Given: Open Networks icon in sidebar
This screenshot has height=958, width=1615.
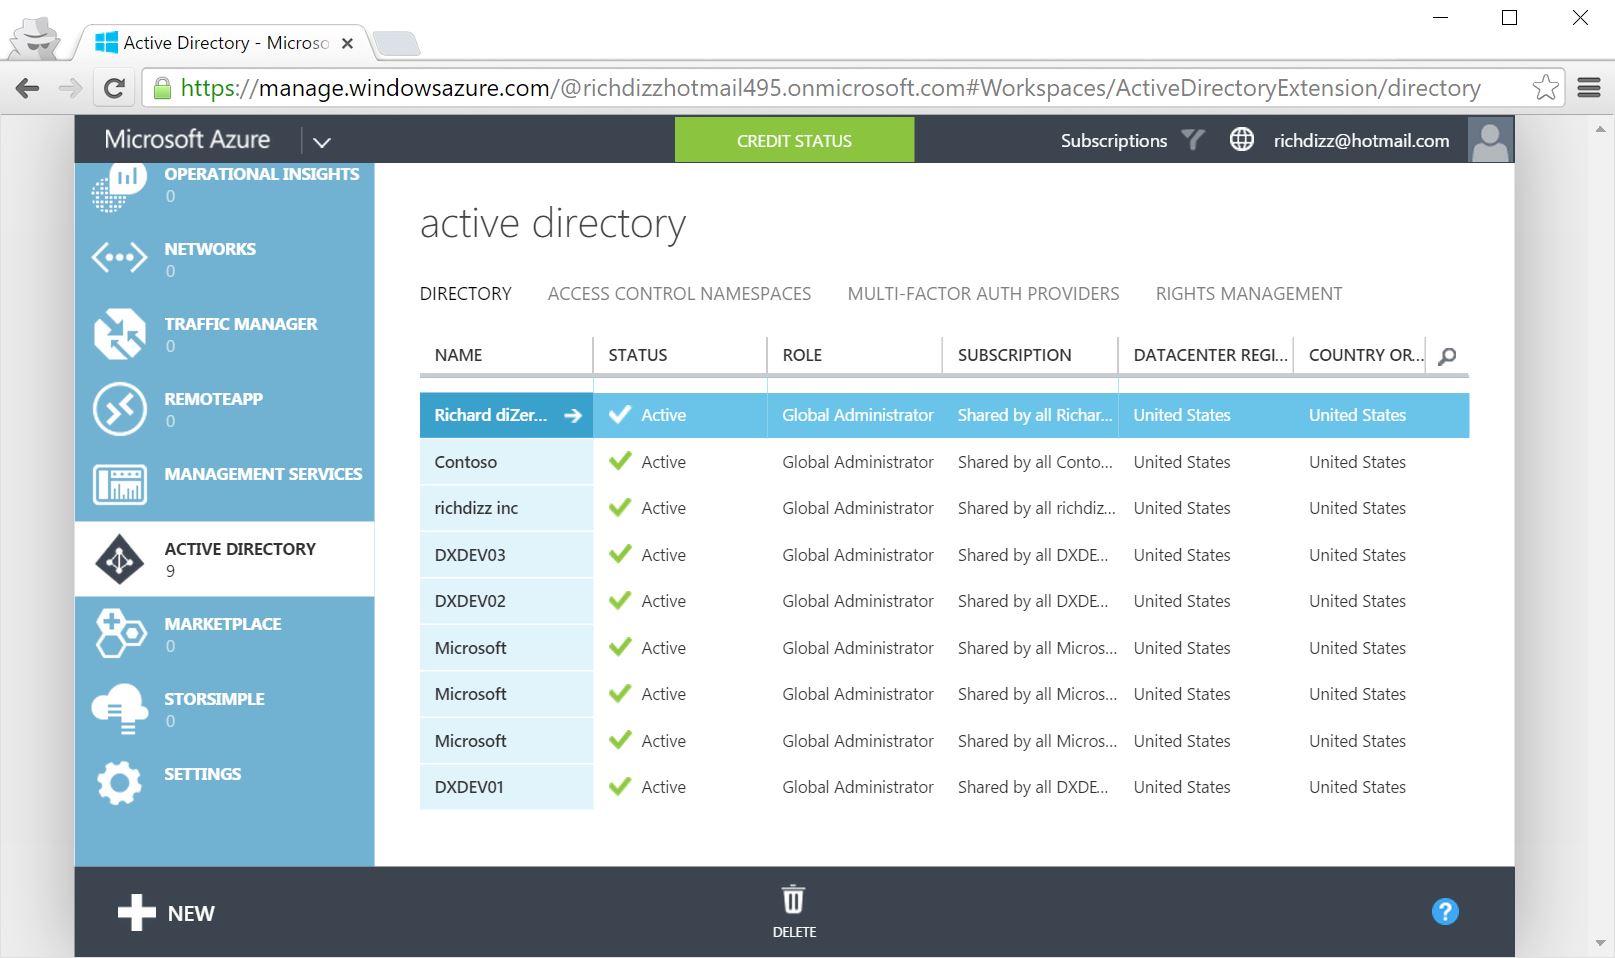Looking at the screenshot, I should click(x=119, y=258).
